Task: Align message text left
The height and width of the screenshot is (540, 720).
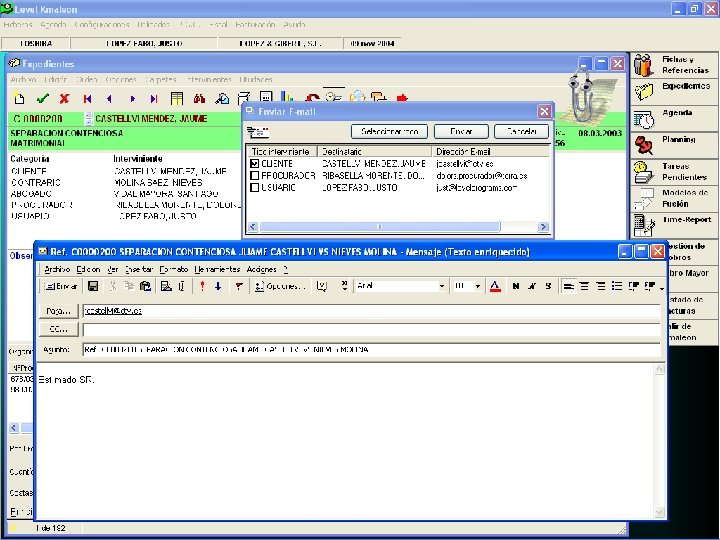Action: point(568,286)
